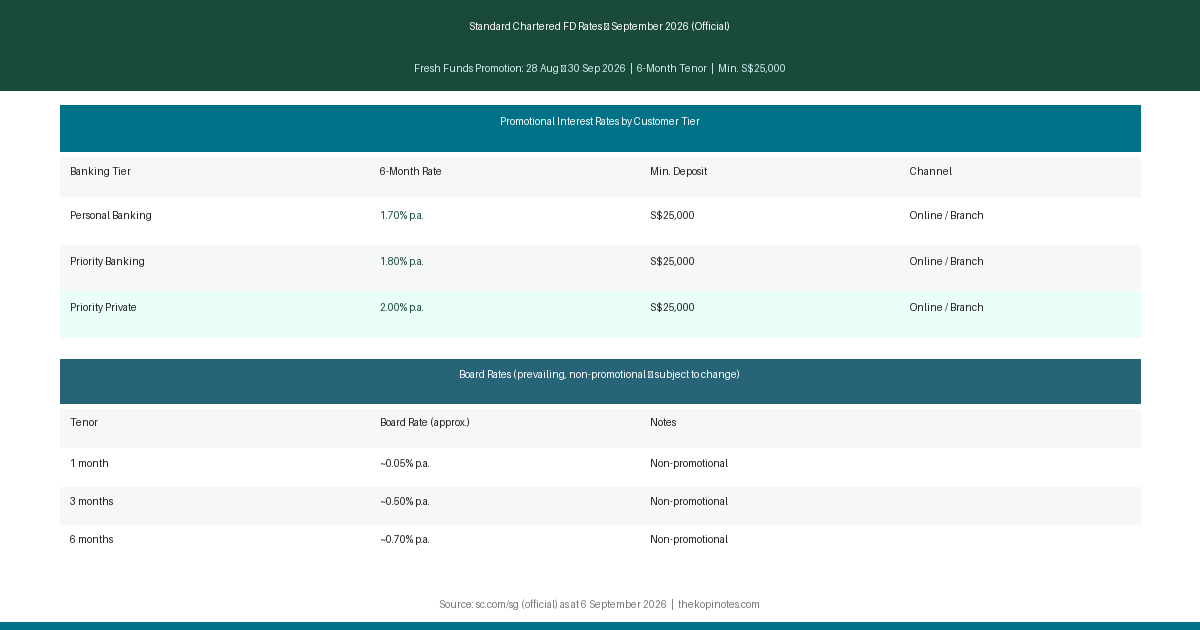
Task: Select the 'Personal Banking' row label
Action: pyautogui.click(x=111, y=215)
